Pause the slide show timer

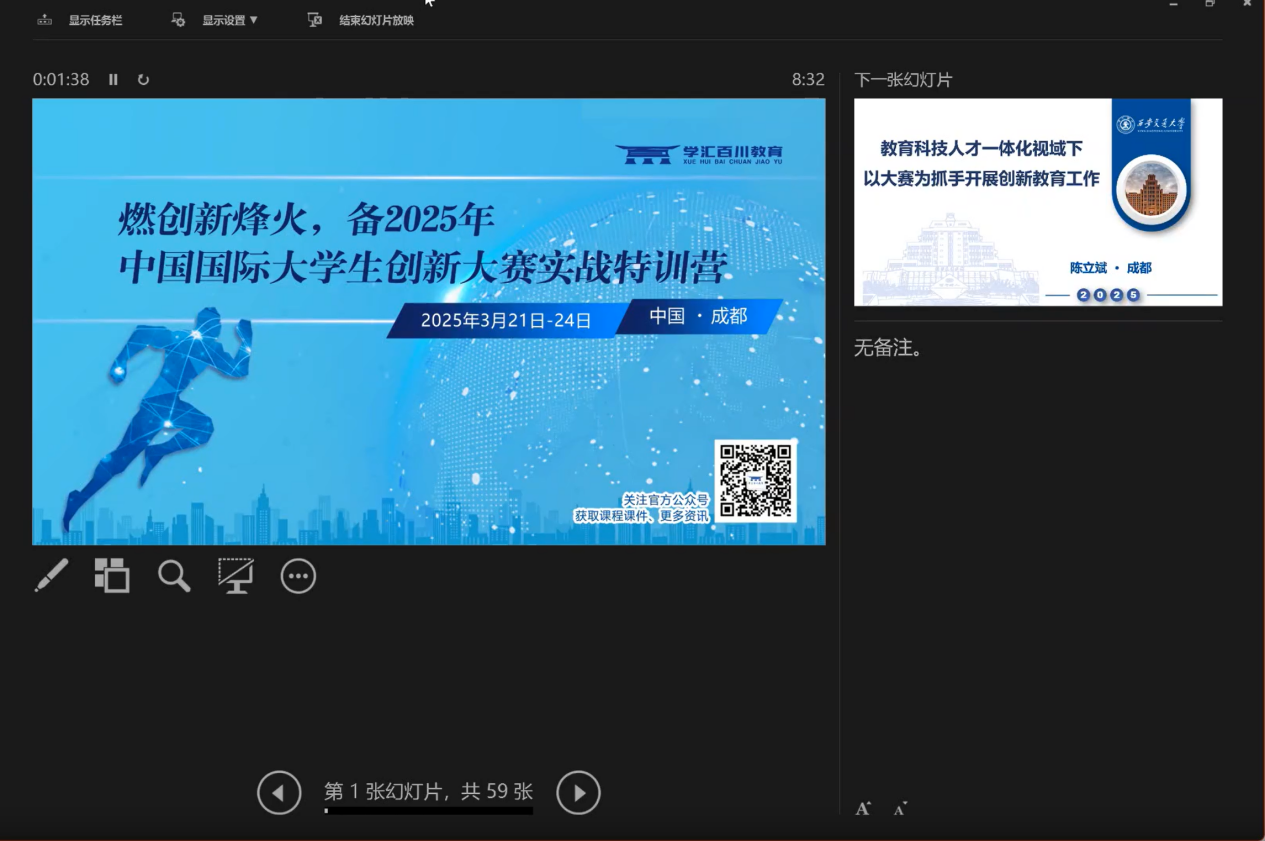coord(113,80)
